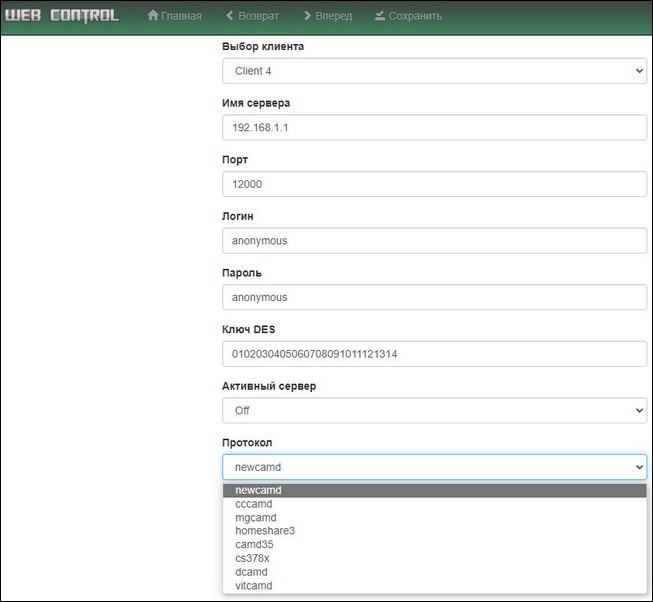Select cs378x option in protocol list

click(x=434, y=558)
